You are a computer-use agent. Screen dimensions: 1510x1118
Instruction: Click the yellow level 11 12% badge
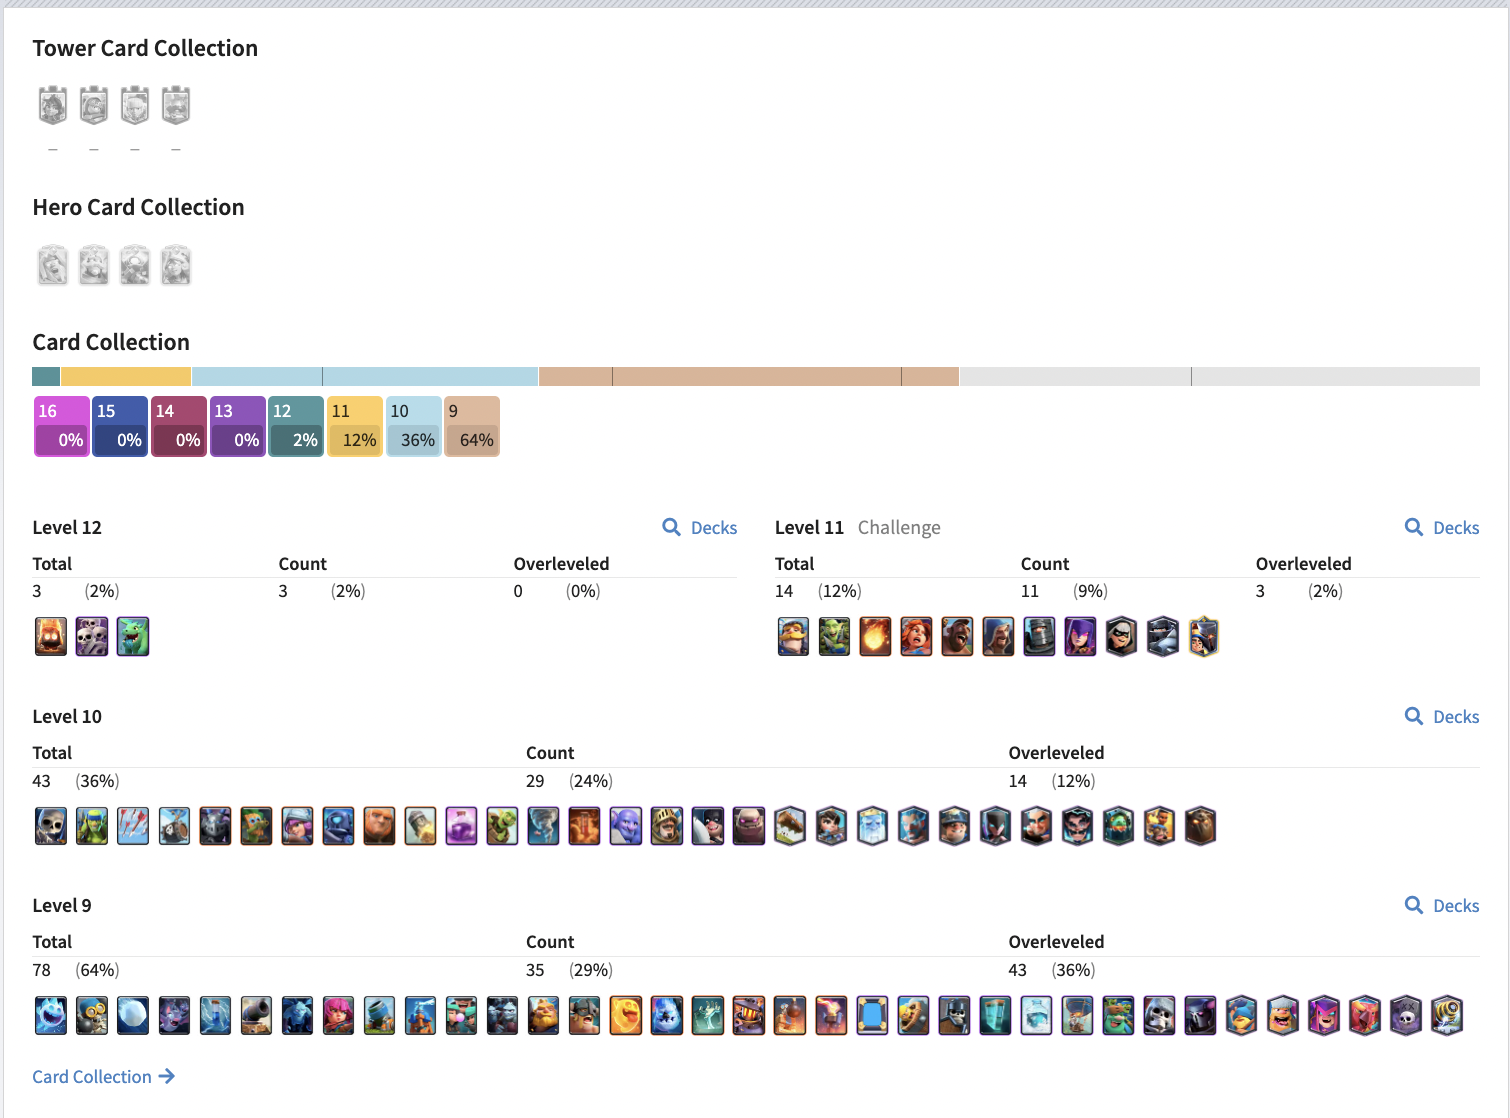[355, 426]
